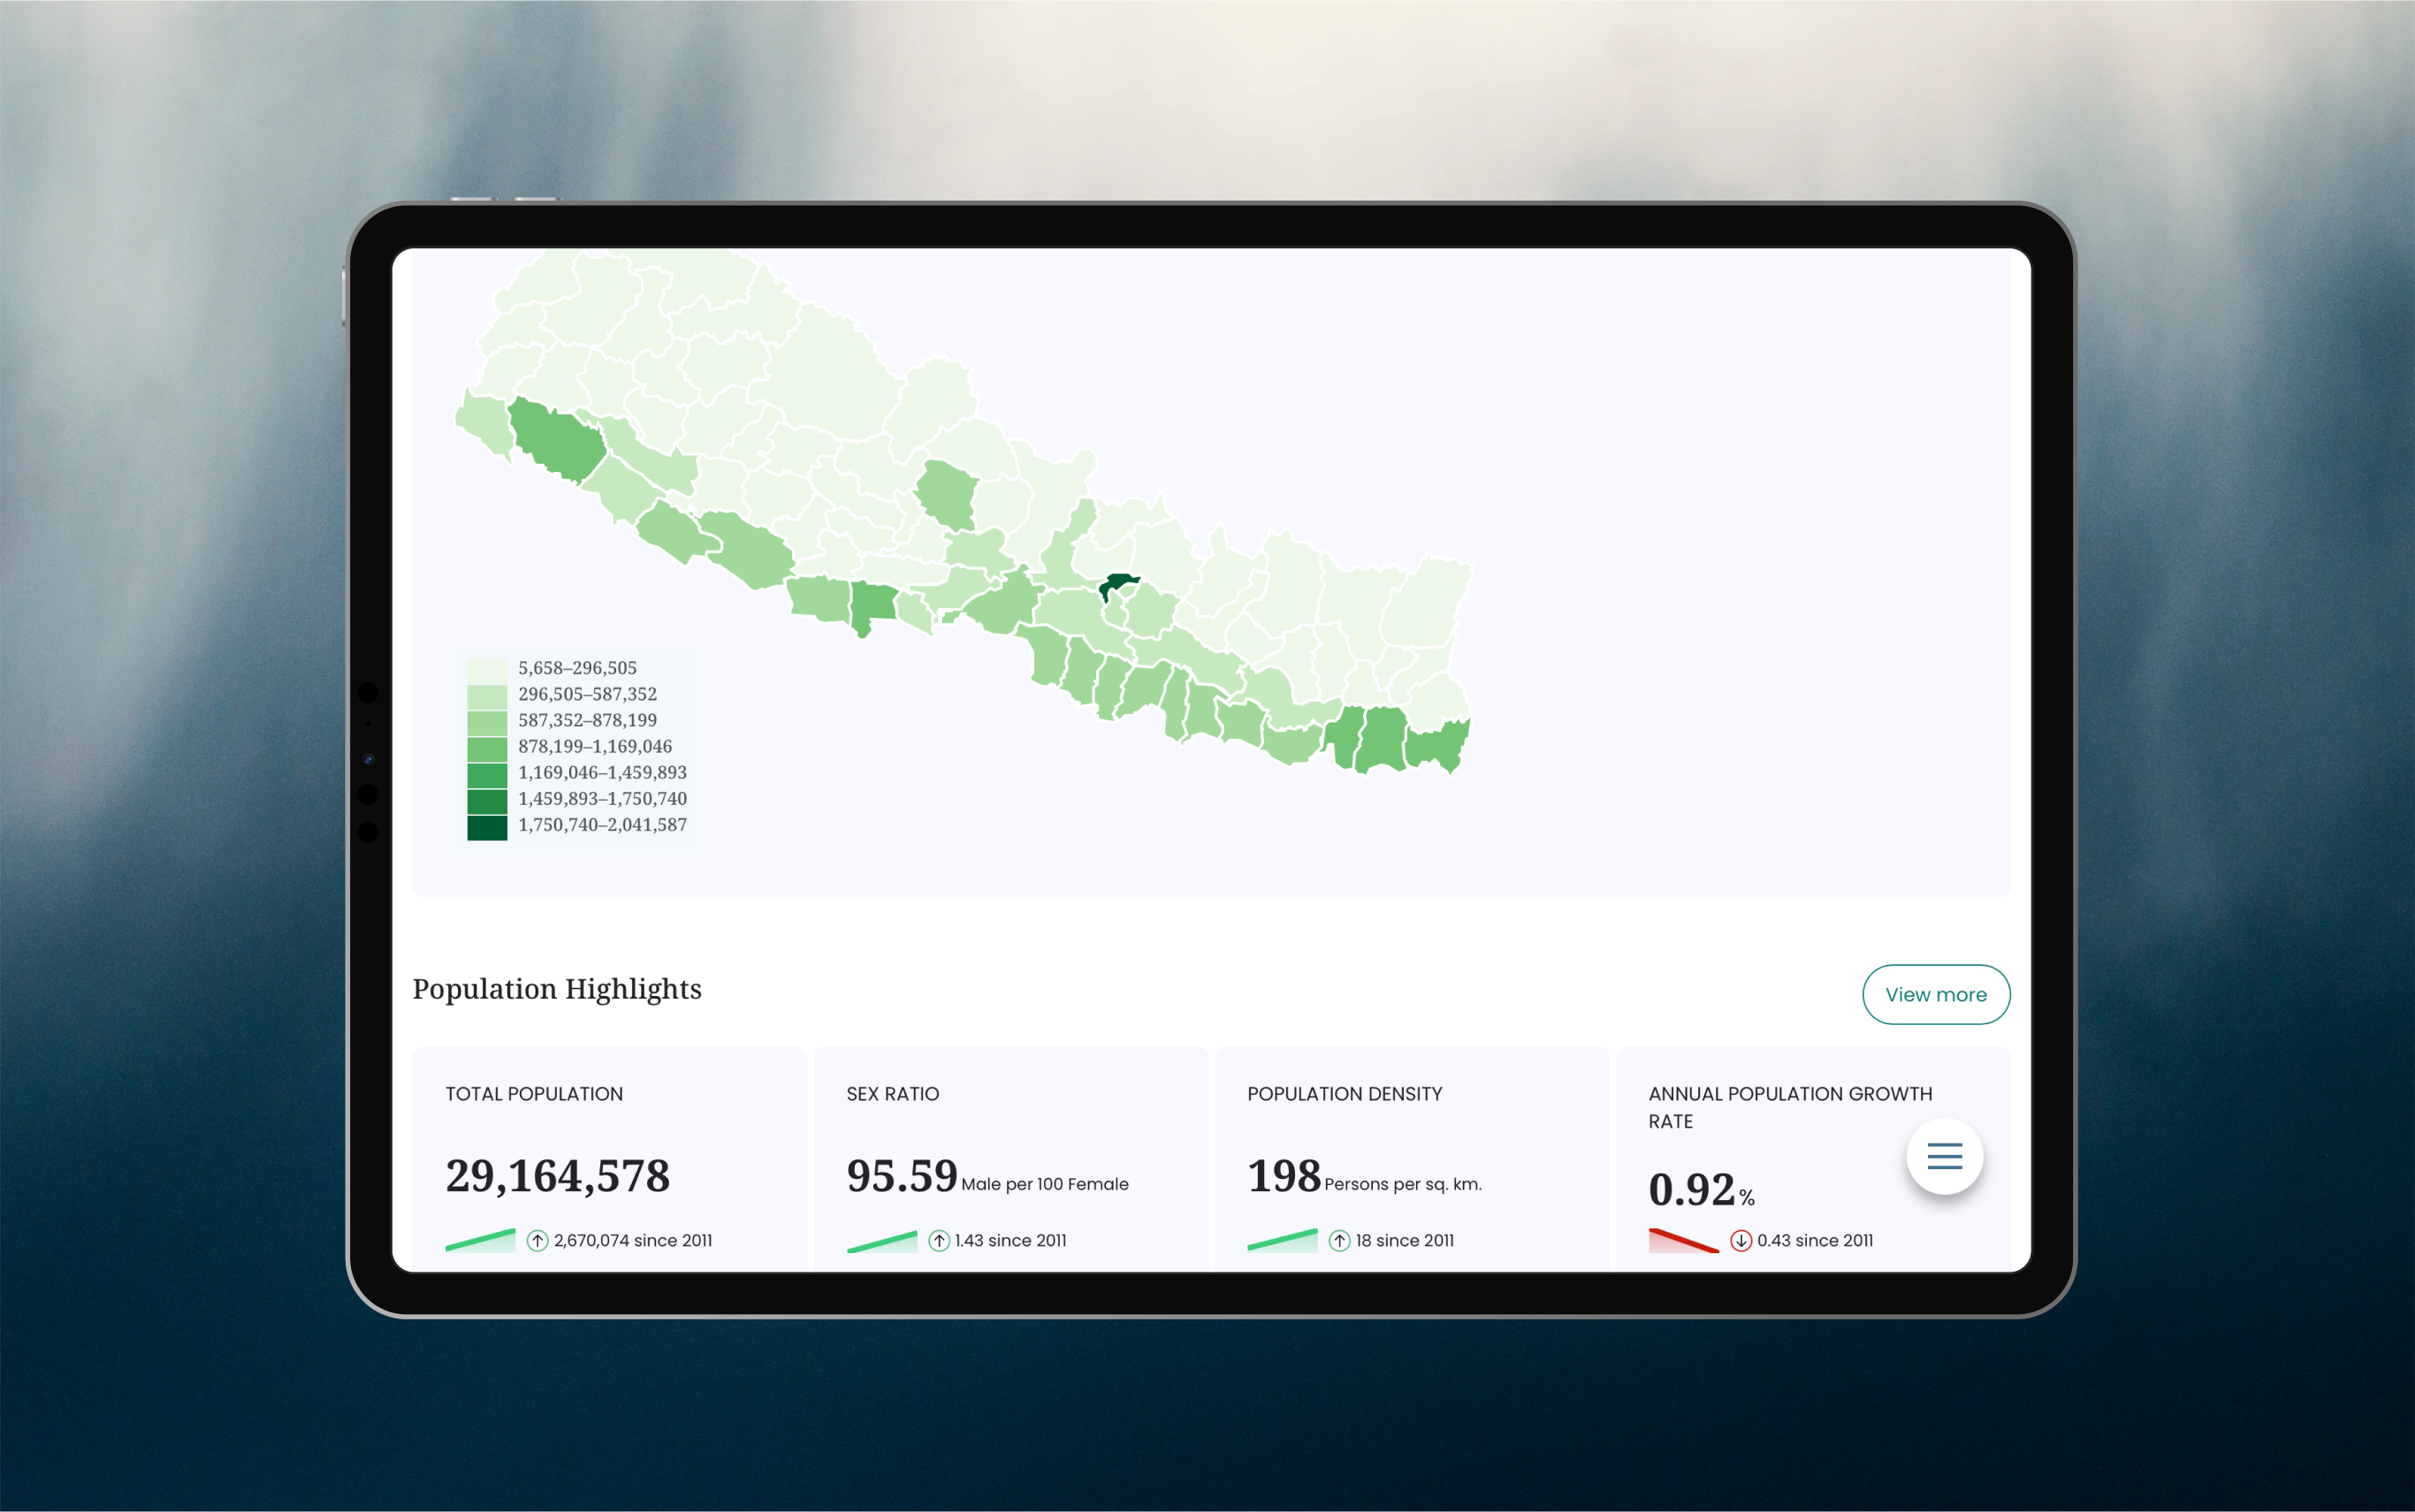This screenshot has height=1512, width=2415.
Task: Click the red declining trend icon under growth rate
Action: (1684, 1240)
